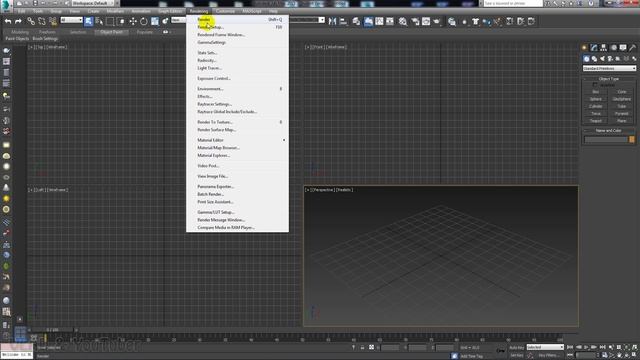640x360 pixels.
Task: Open the Utilities hammer tab
Action: [x=633, y=48]
